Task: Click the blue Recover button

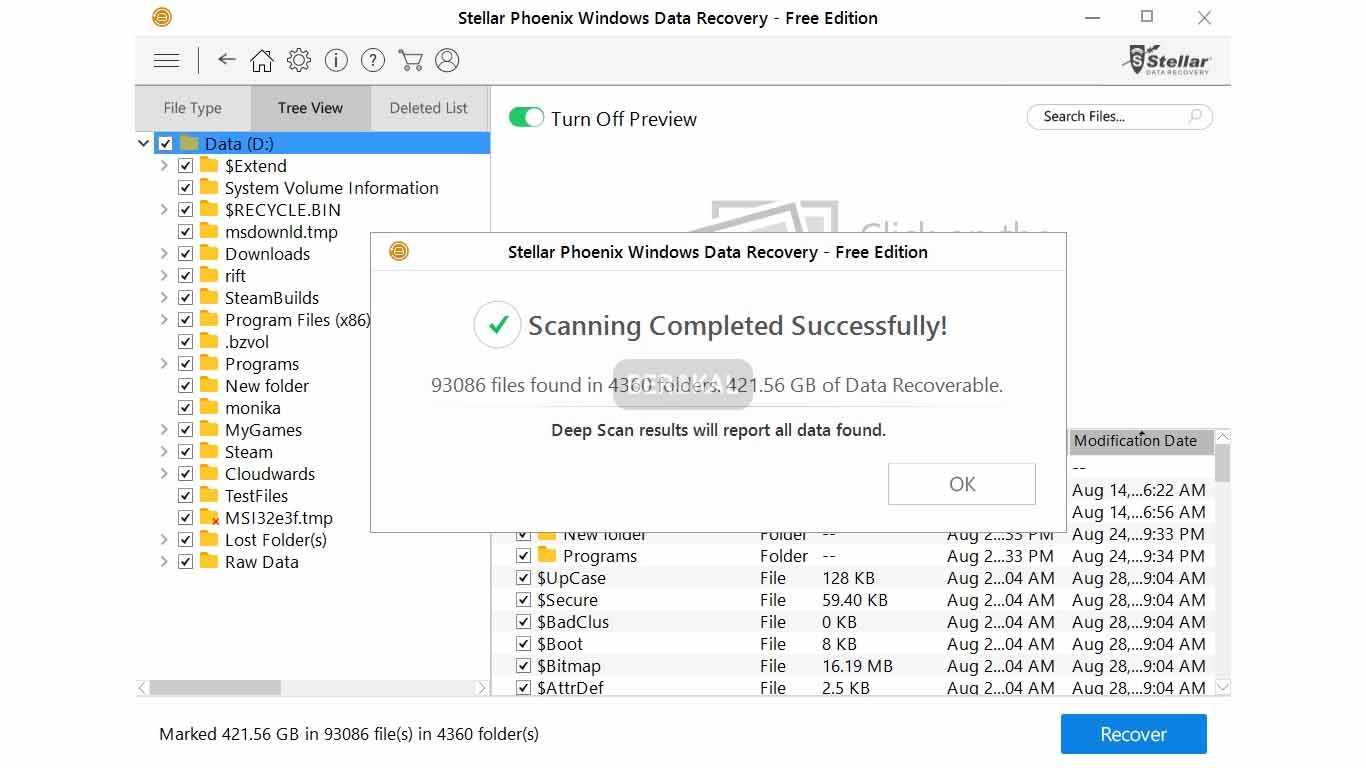Action: [x=1134, y=734]
